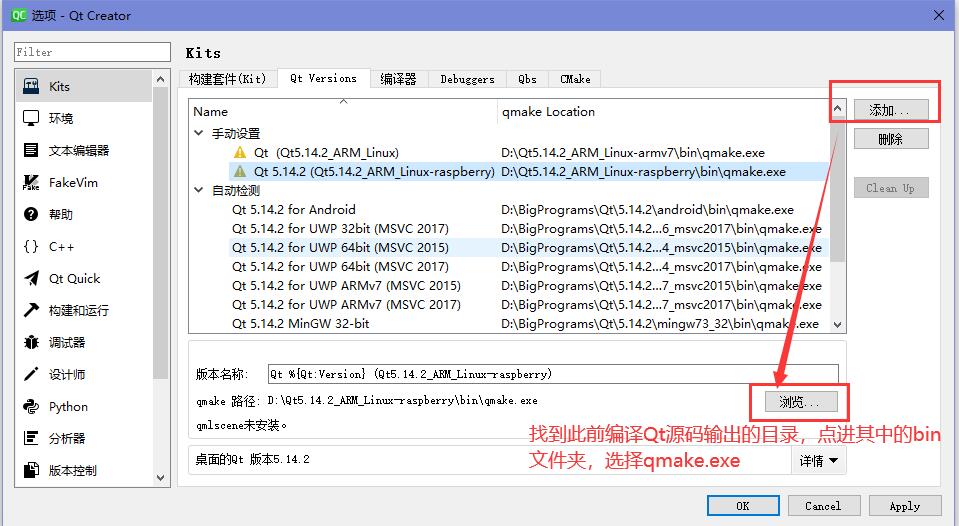Click sidebar list scroll down arrow
Screen dimensions: 959x526
[160, 478]
